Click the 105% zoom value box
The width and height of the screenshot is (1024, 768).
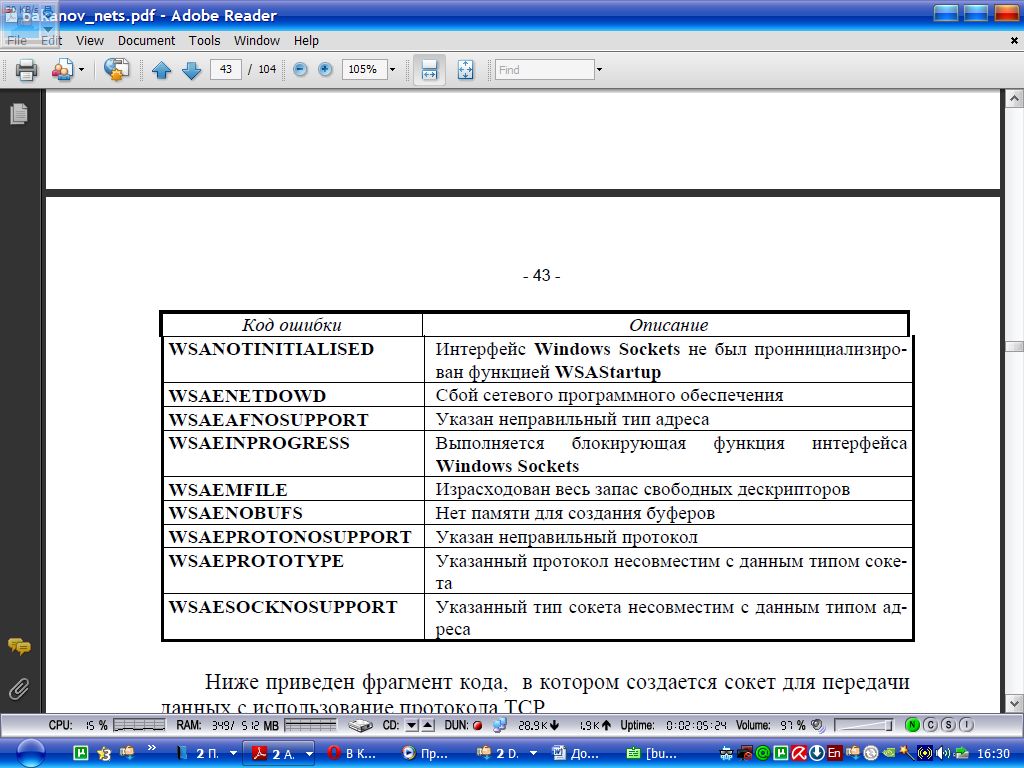pos(363,69)
